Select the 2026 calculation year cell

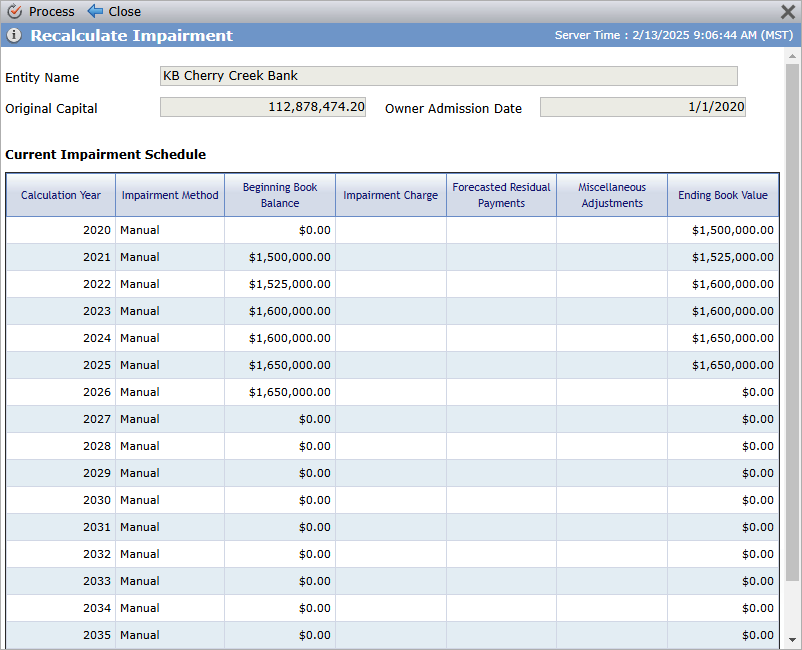coord(61,392)
